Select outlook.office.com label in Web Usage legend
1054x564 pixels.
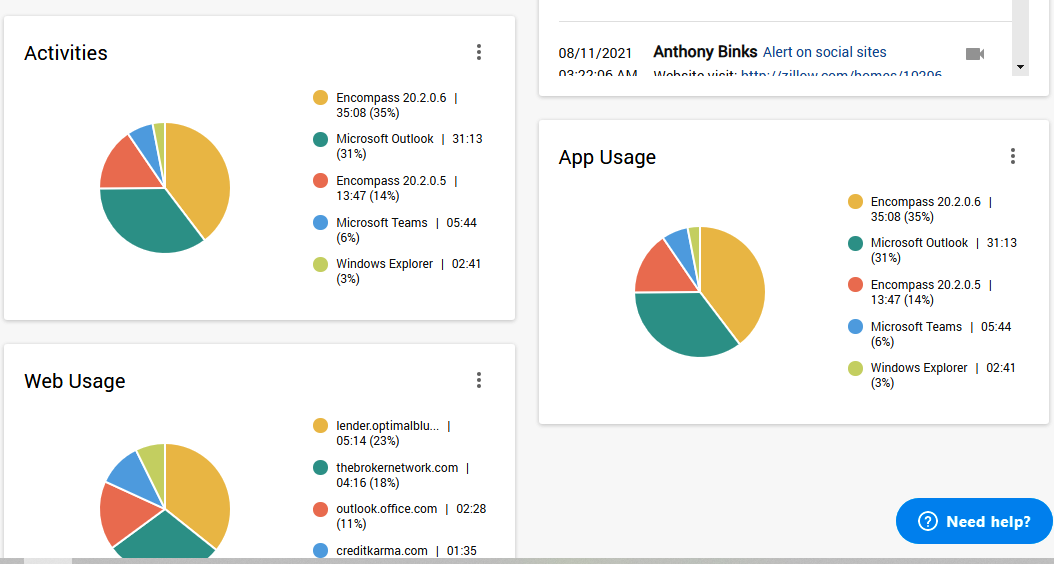coord(387,509)
